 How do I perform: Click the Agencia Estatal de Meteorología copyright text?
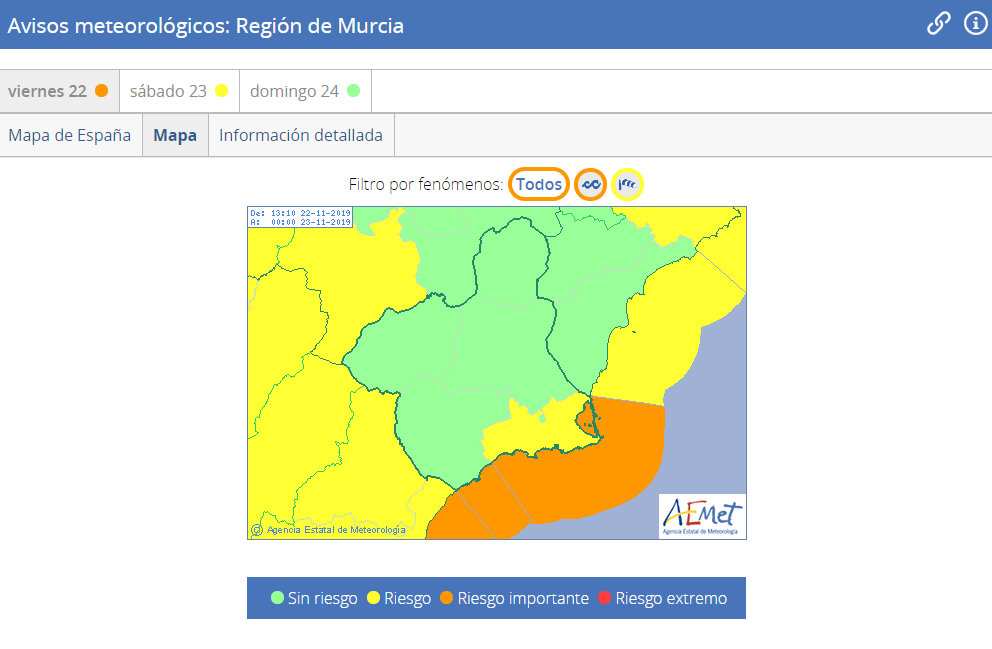335,530
